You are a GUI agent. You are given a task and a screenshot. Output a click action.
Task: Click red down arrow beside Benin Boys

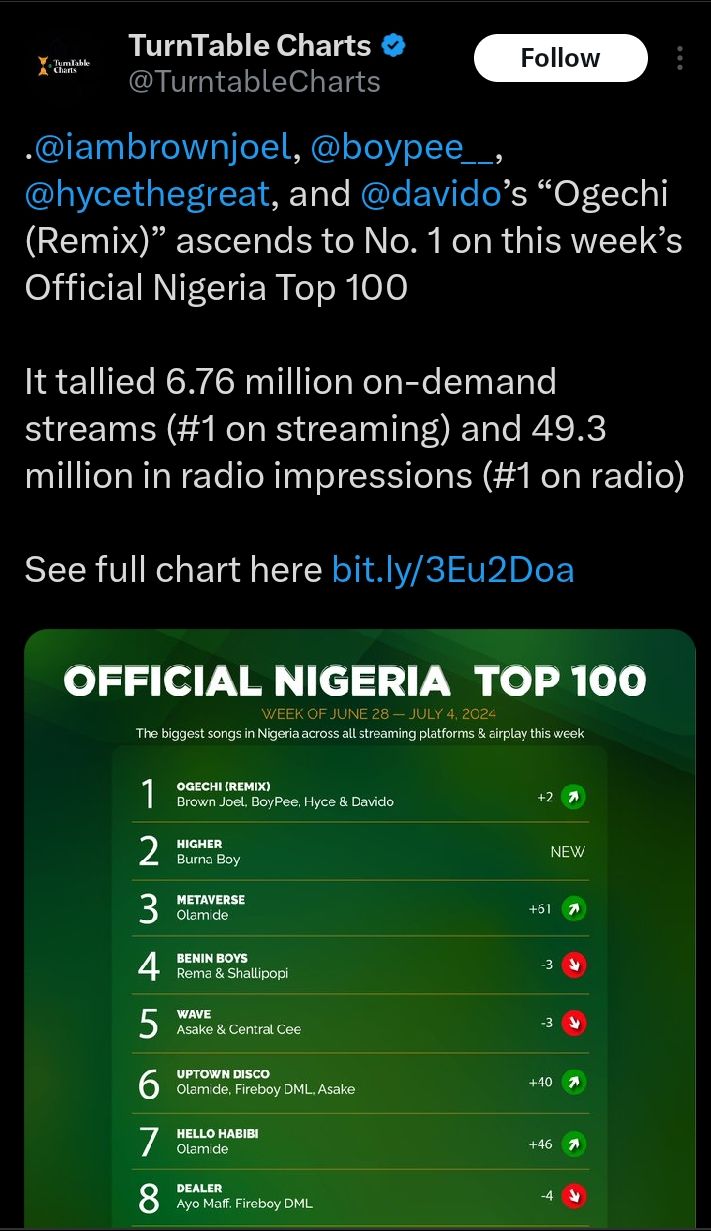573,965
